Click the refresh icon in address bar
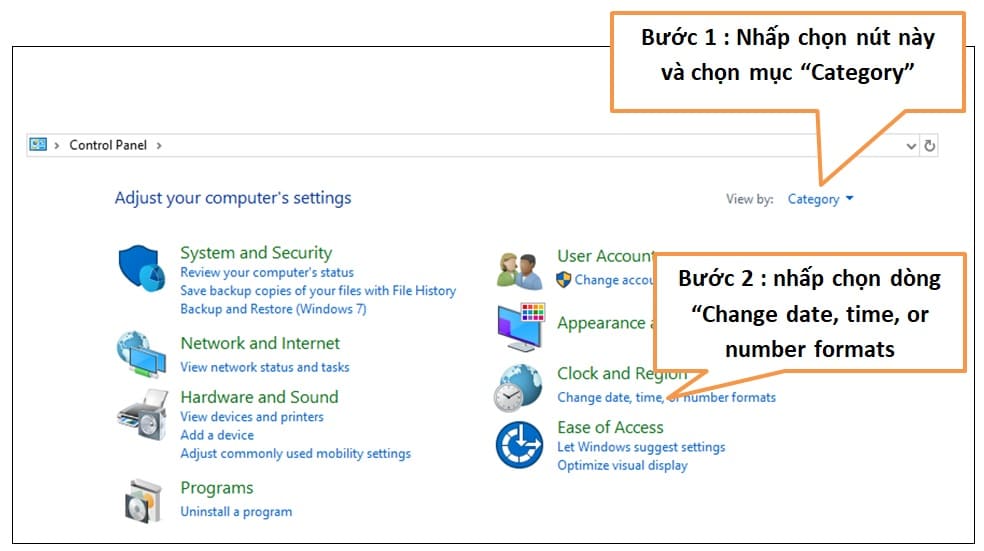 click(x=930, y=146)
